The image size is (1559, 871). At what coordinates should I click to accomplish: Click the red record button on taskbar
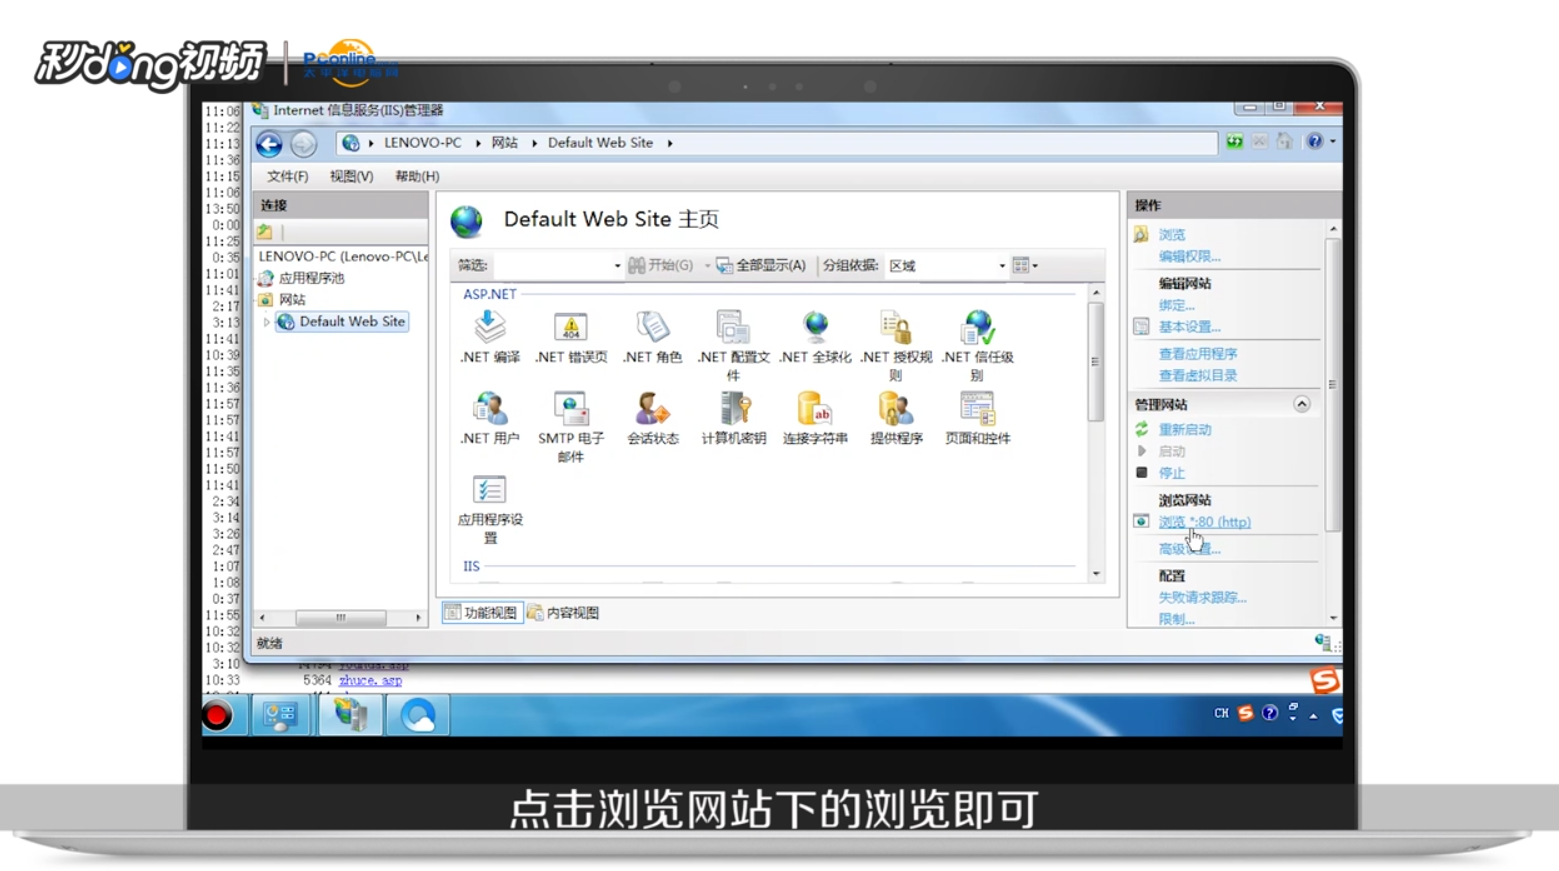point(217,716)
